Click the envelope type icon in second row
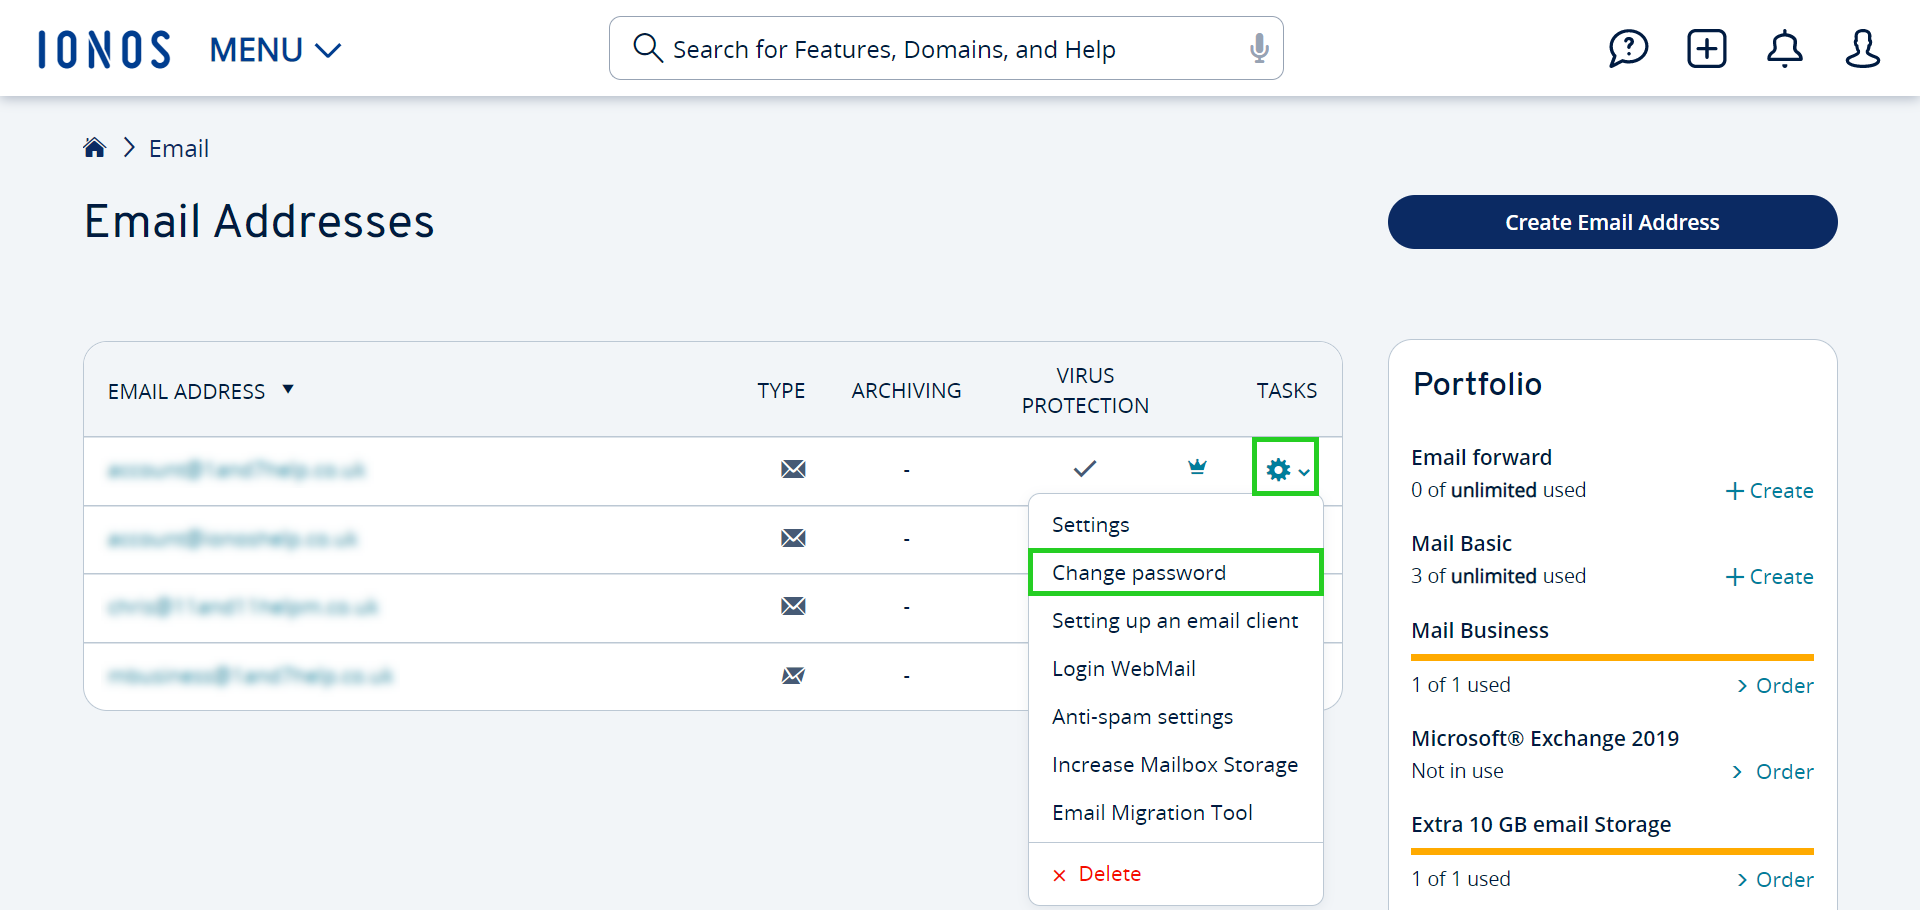This screenshot has width=1920, height=910. click(x=793, y=538)
